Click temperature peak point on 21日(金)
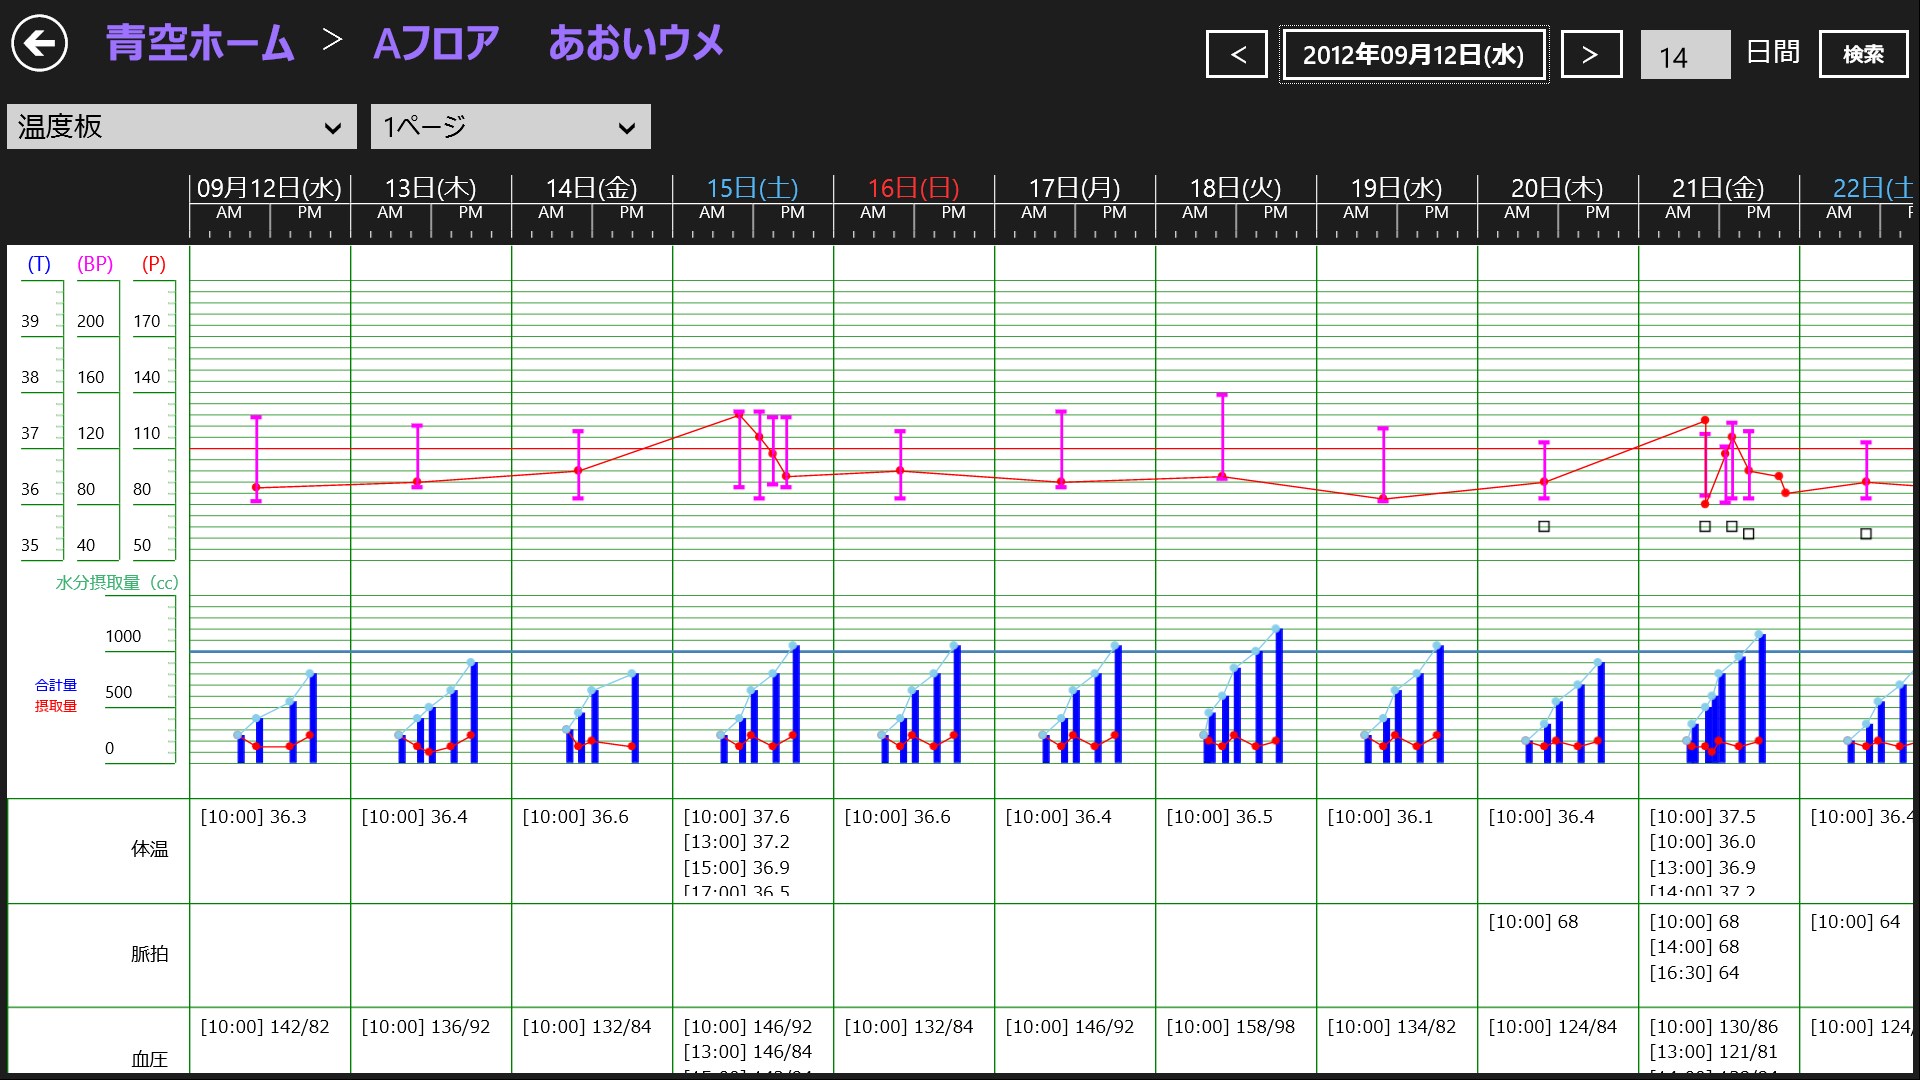 click(x=1705, y=421)
